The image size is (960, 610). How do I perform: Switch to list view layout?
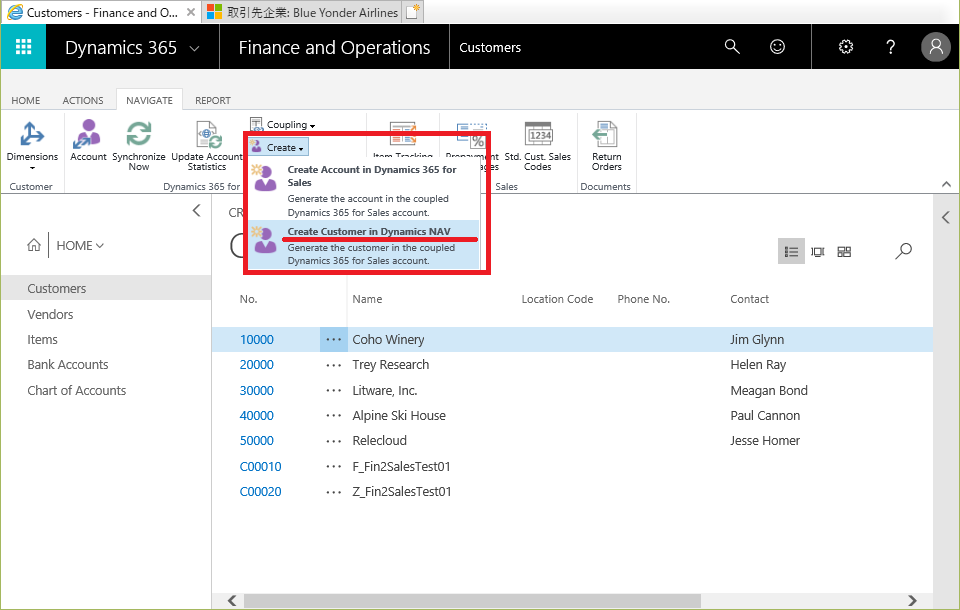pos(791,252)
